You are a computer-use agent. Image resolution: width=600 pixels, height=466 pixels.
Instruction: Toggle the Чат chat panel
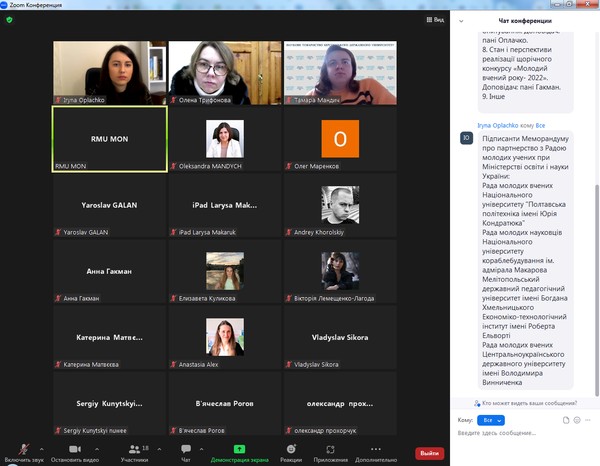[x=186, y=451]
